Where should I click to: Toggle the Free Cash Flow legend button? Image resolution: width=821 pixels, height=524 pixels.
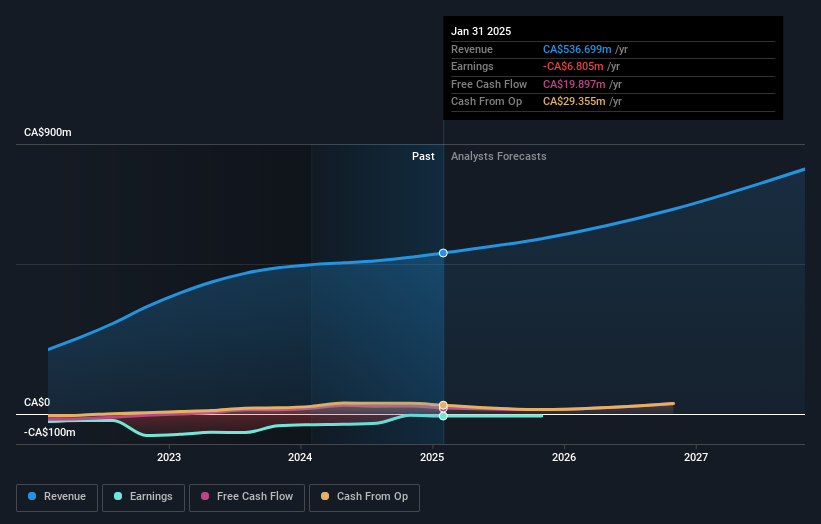coord(247,497)
